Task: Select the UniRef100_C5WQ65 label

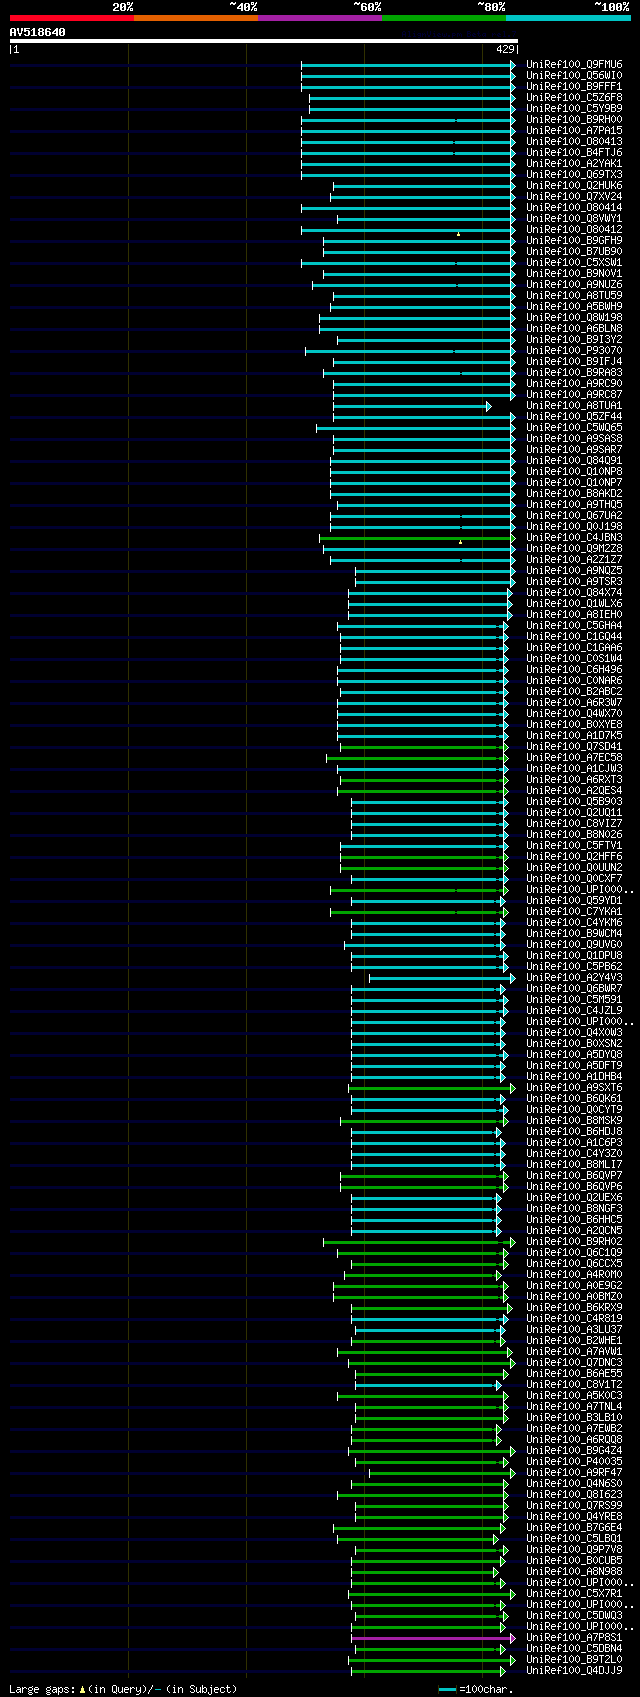Action: pyautogui.click(x=574, y=428)
